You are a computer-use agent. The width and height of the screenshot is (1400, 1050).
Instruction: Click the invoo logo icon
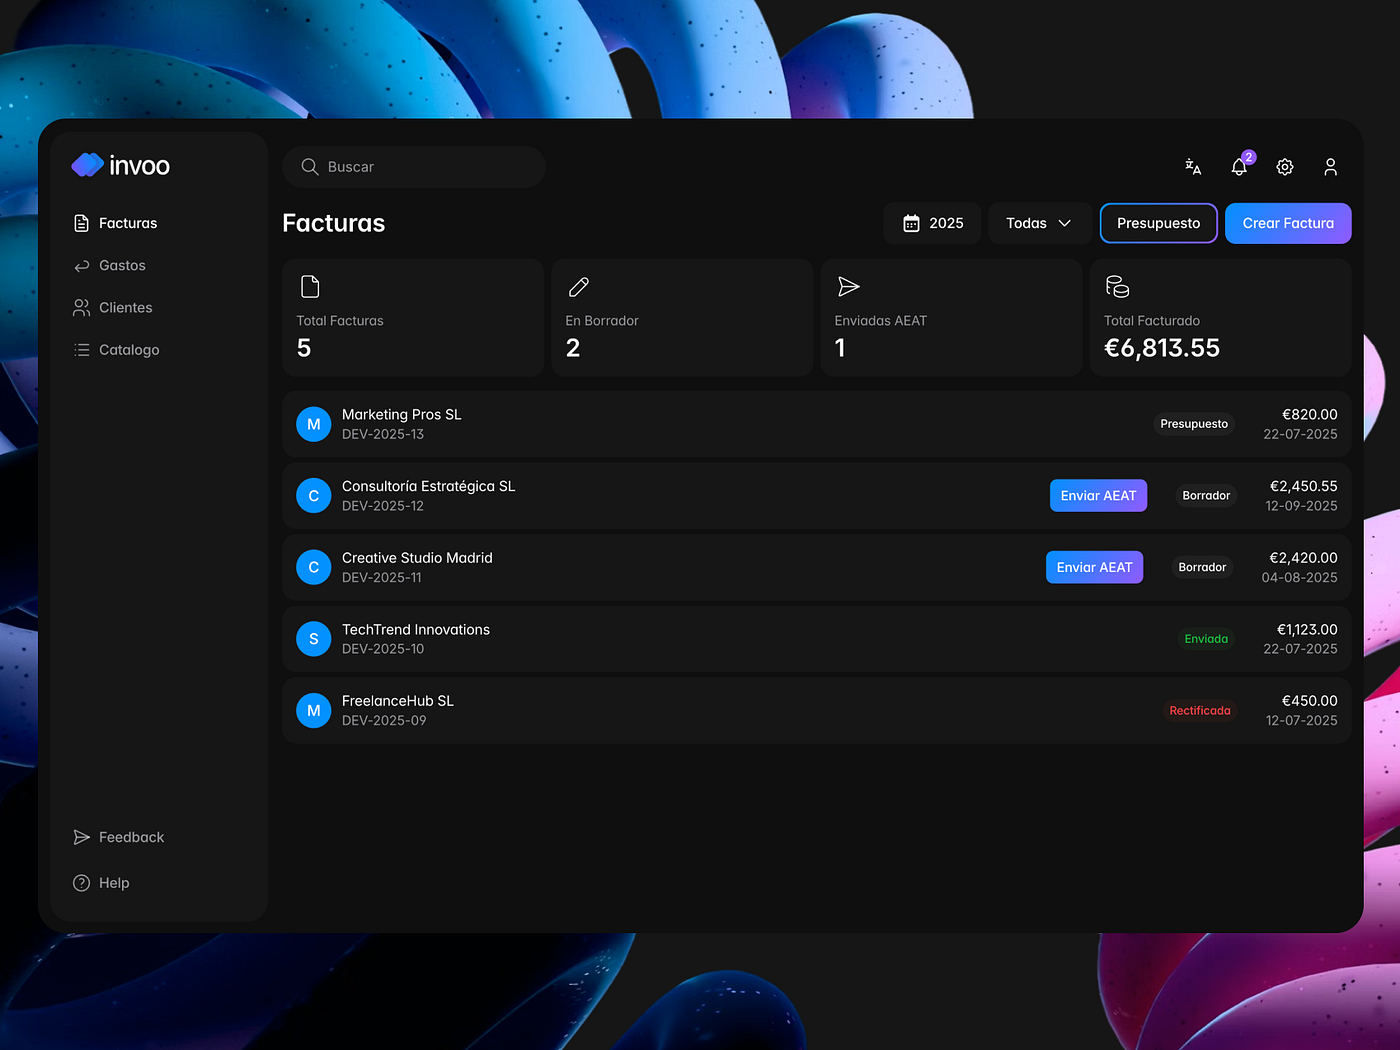pyautogui.click(x=87, y=165)
